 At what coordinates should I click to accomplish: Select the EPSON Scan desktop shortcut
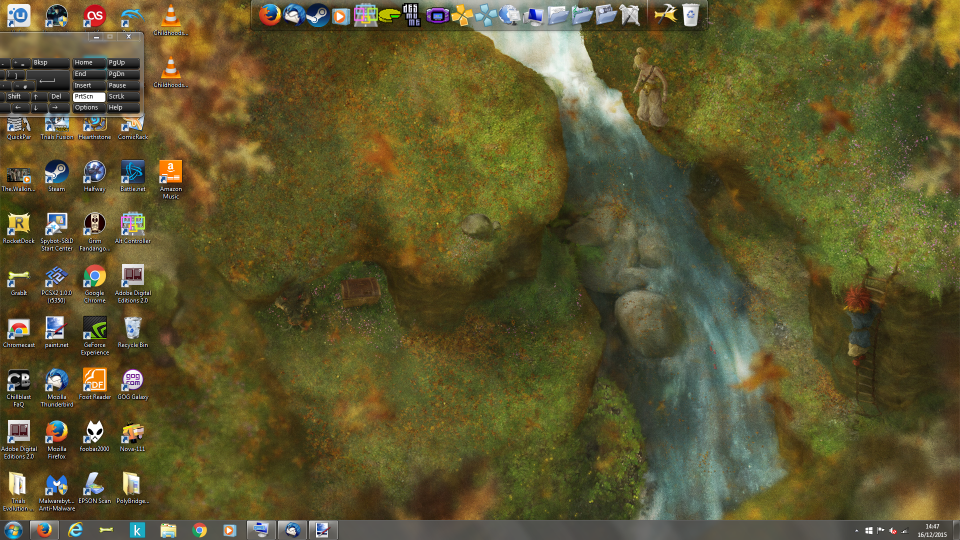pos(94,489)
